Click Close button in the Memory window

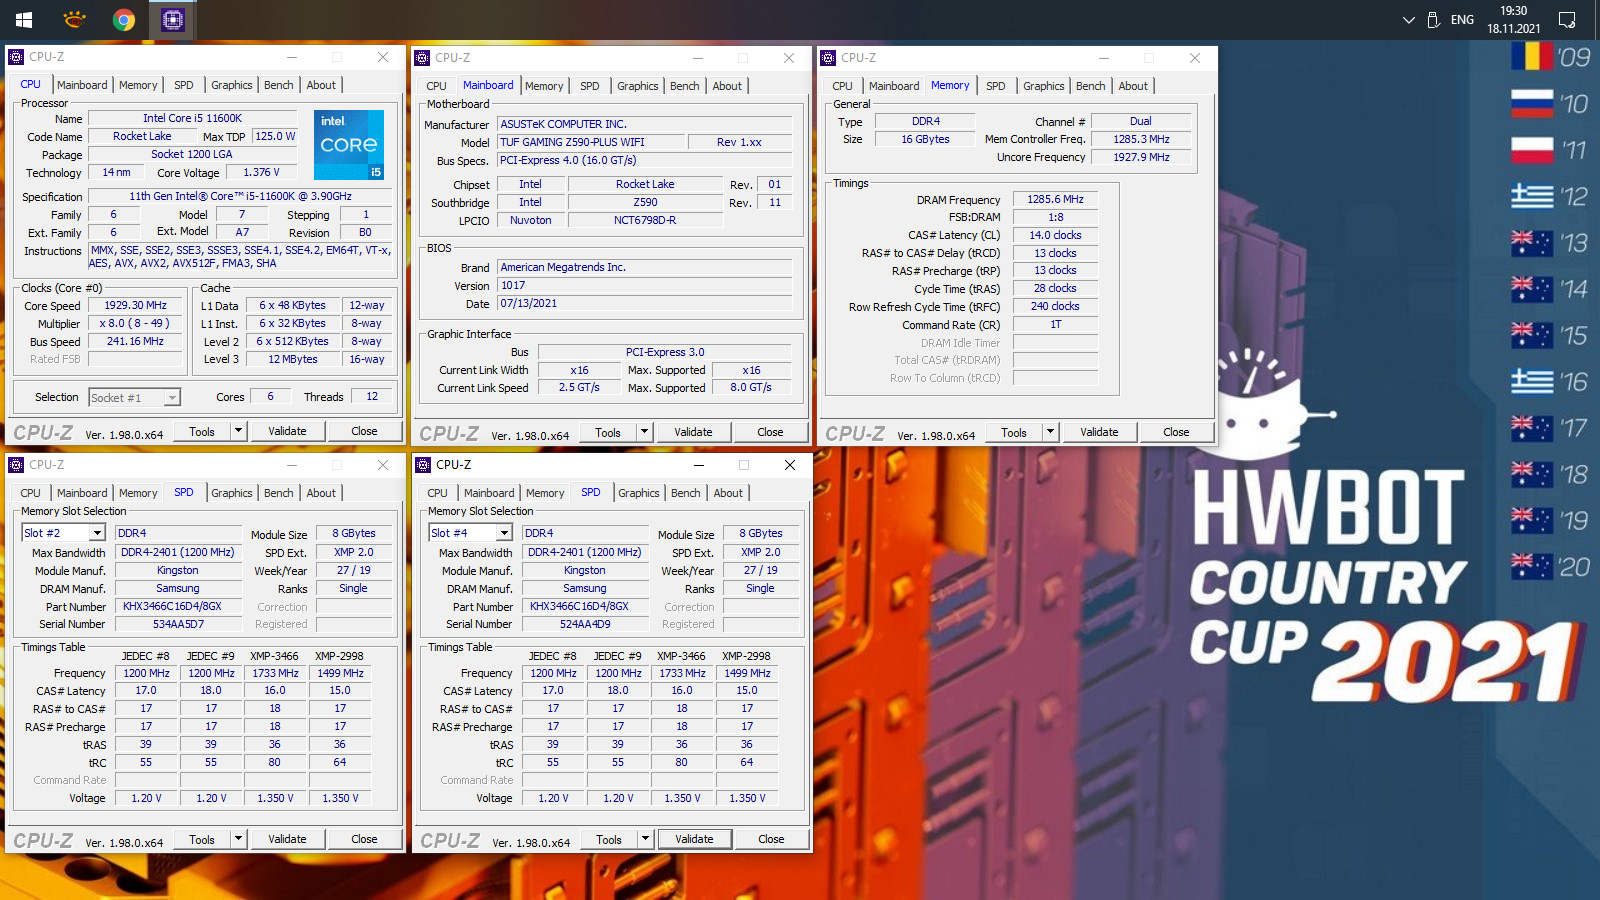point(1176,432)
